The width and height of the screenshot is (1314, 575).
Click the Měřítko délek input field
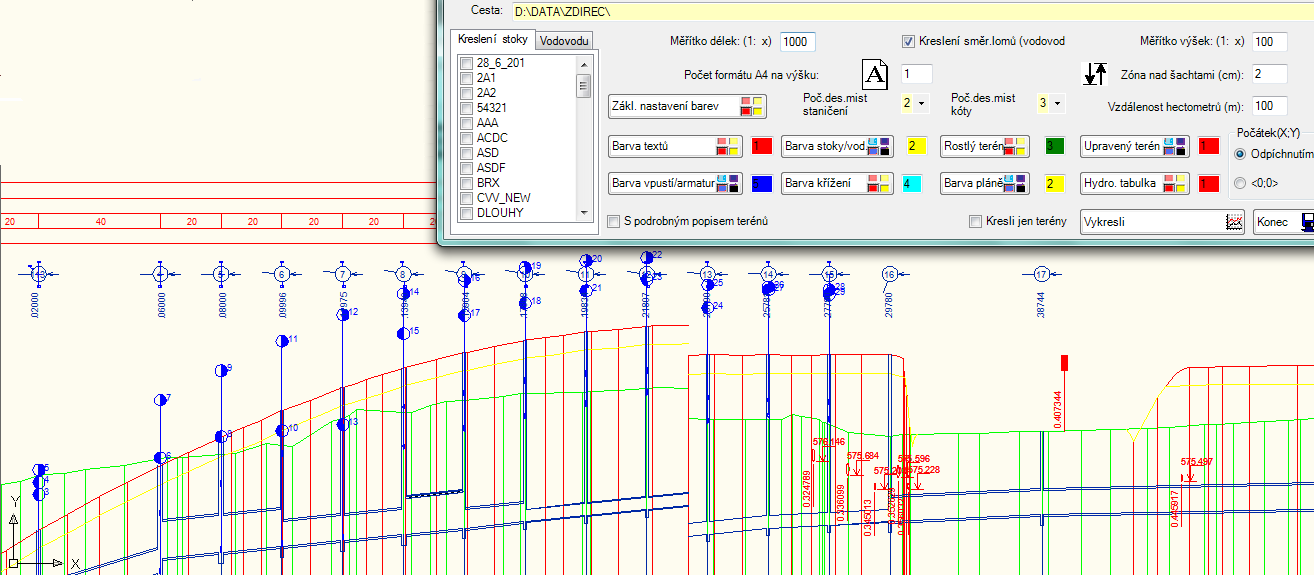point(798,42)
